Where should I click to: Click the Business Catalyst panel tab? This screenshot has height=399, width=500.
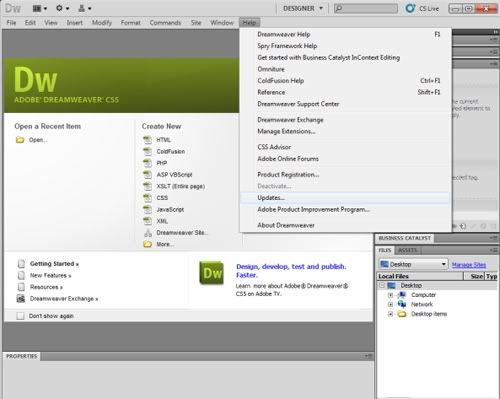point(405,238)
